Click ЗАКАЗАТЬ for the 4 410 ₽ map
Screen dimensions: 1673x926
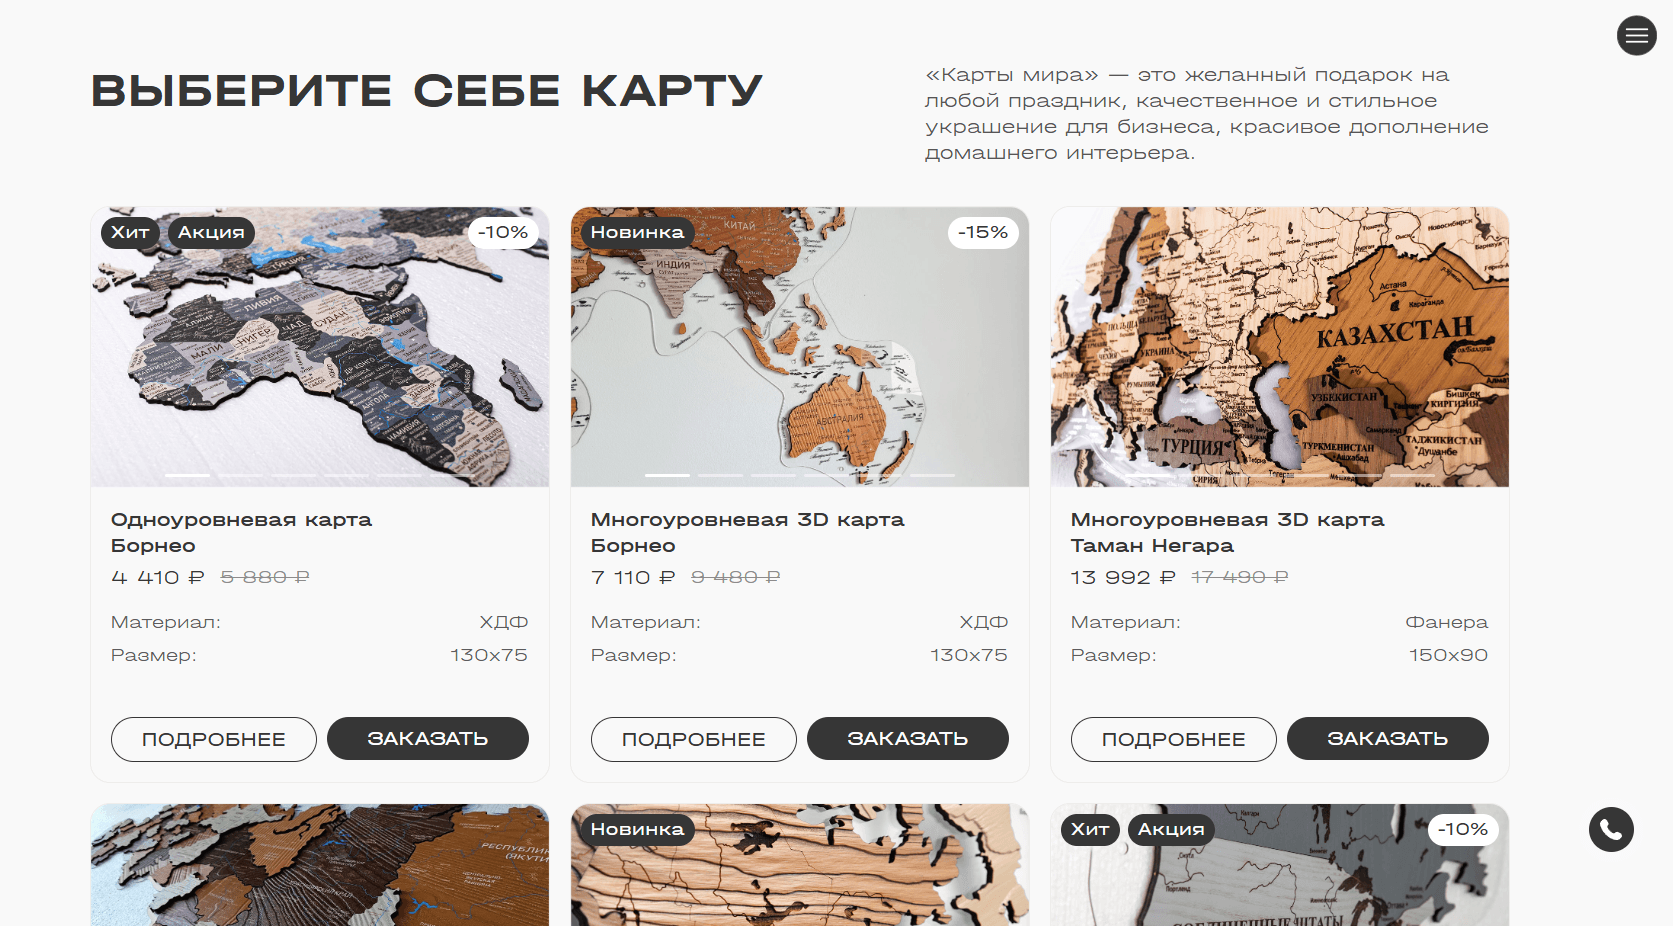[x=428, y=739]
